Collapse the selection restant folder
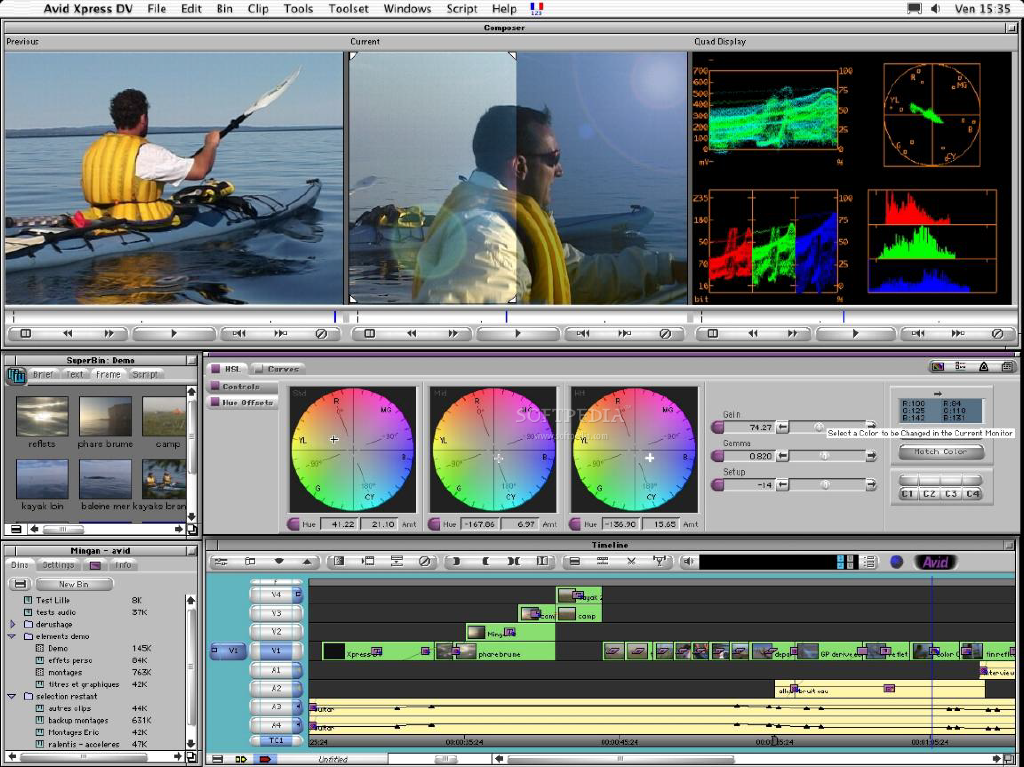The height and width of the screenshot is (767, 1024). (x=13, y=696)
